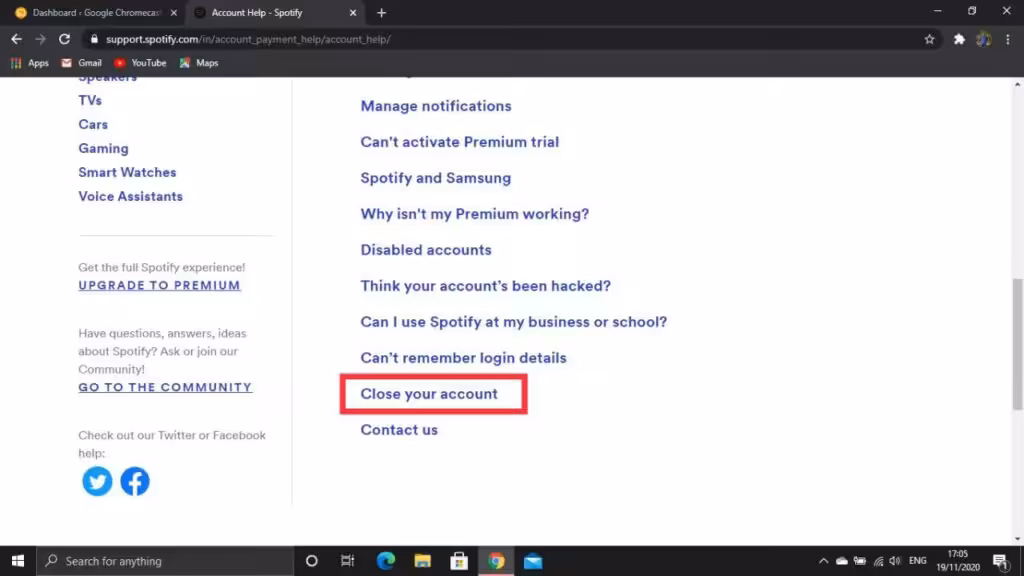1024x576 pixels.
Task: Show hidden tray icons chevron
Action: [824, 561]
